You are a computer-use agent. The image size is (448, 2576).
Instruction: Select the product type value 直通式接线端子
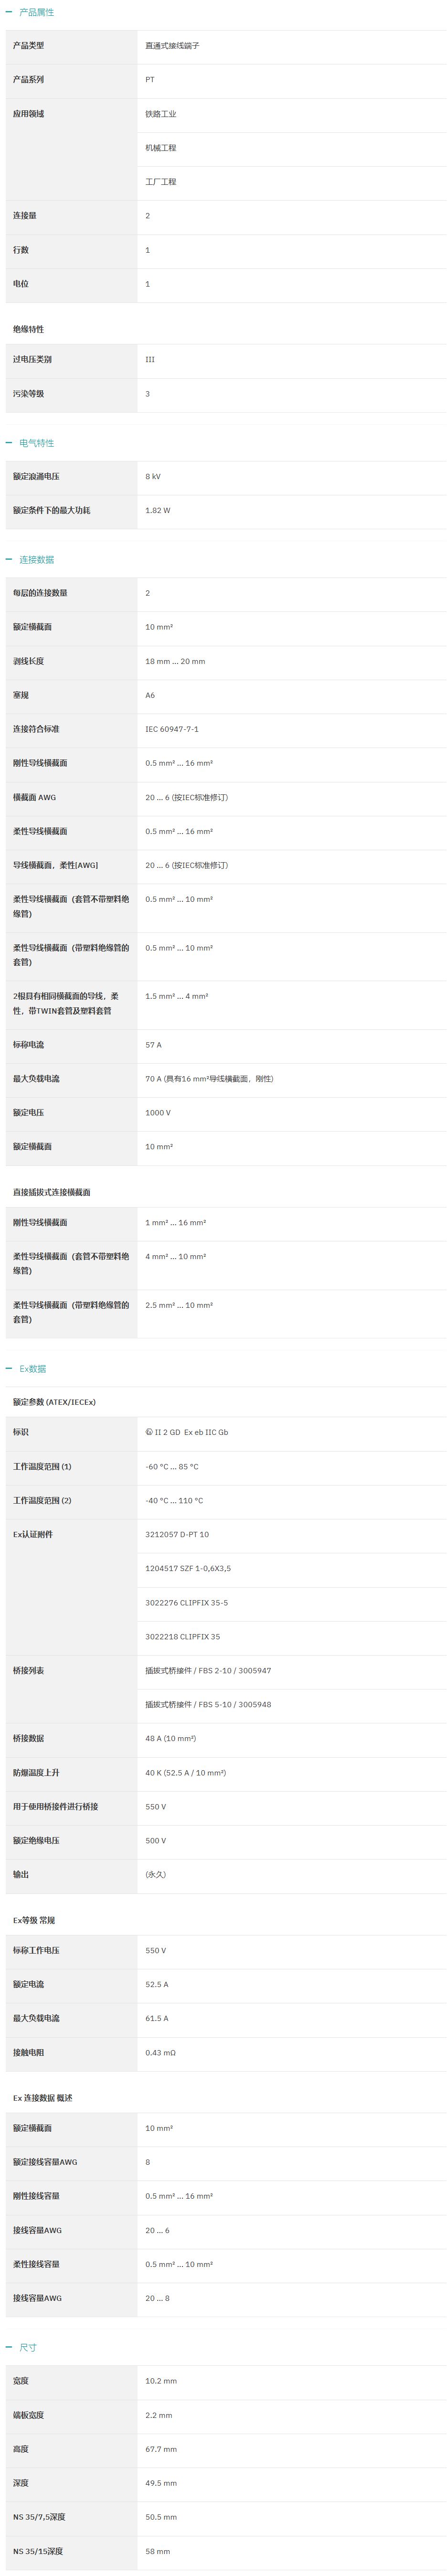[172, 46]
